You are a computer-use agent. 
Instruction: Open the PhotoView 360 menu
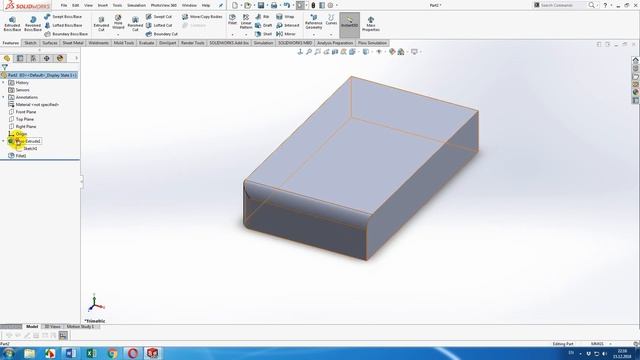164,5
